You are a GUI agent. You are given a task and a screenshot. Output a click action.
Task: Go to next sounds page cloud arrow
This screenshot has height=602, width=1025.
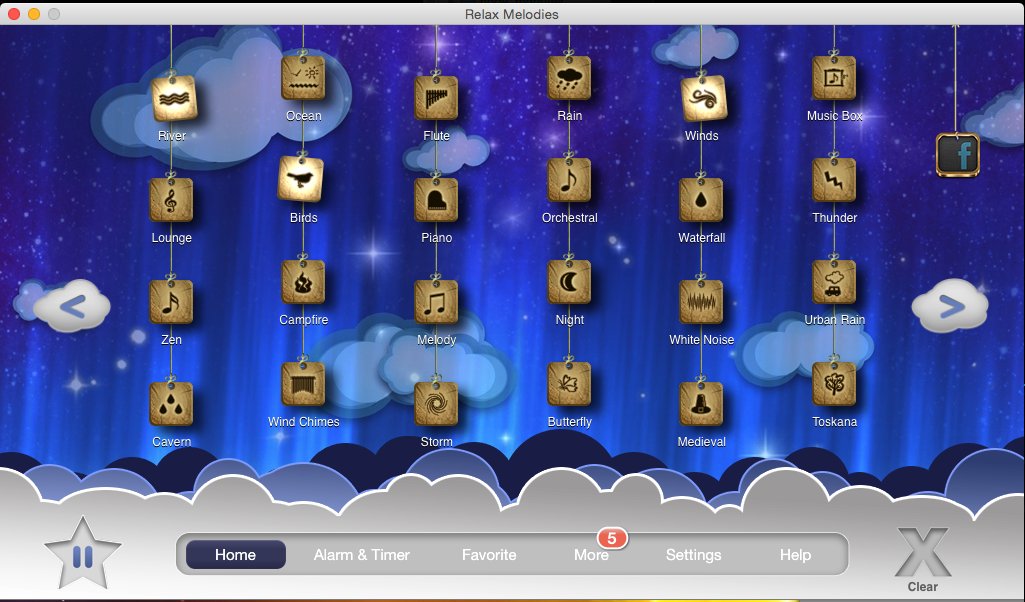pyautogui.click(x=950, y=307)
